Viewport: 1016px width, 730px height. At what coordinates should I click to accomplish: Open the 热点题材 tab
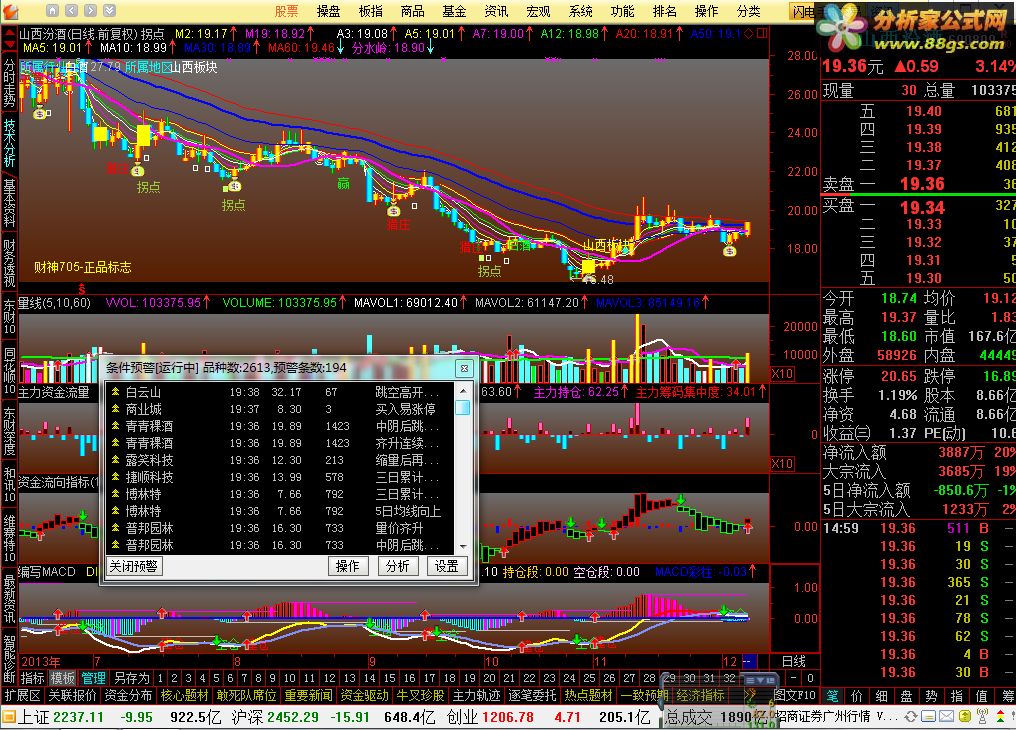[588, 696]
